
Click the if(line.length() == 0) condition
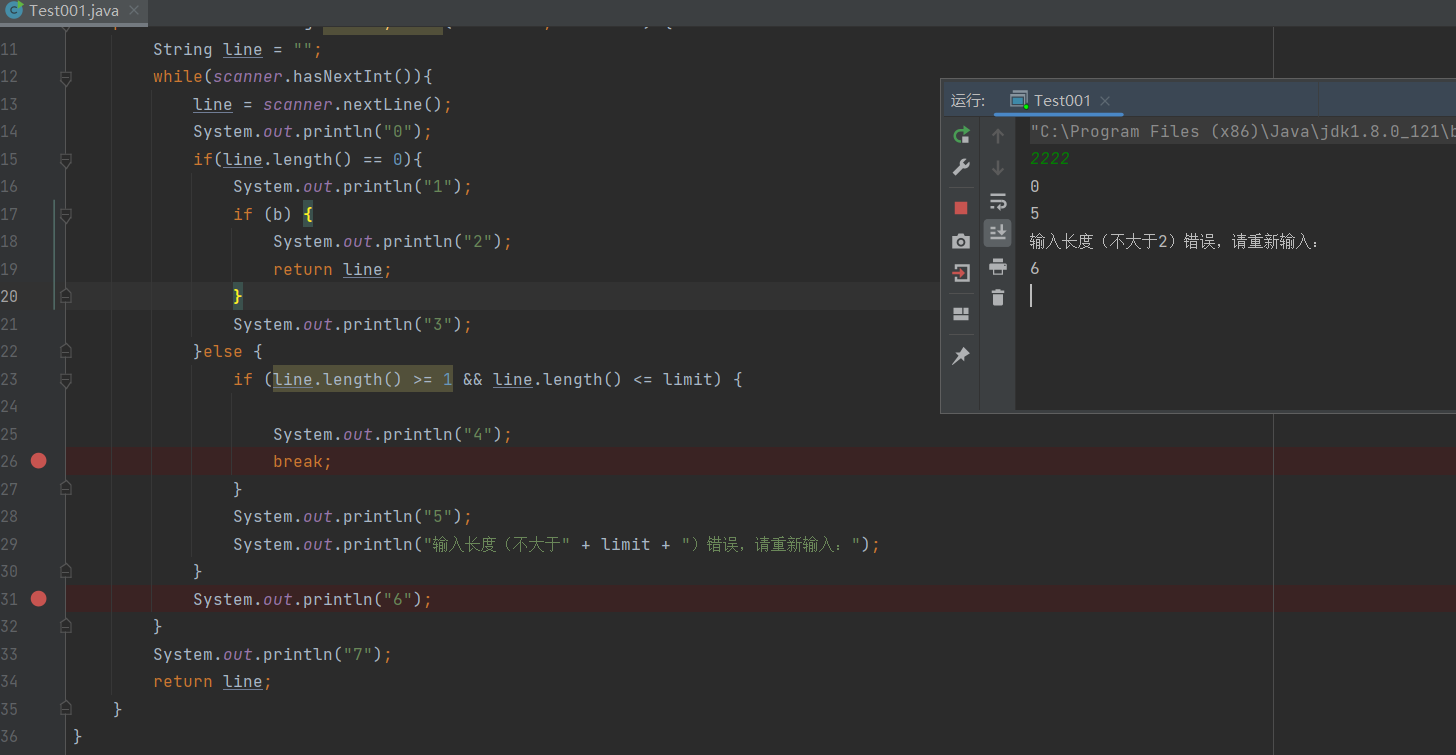[x=308, y=159]
